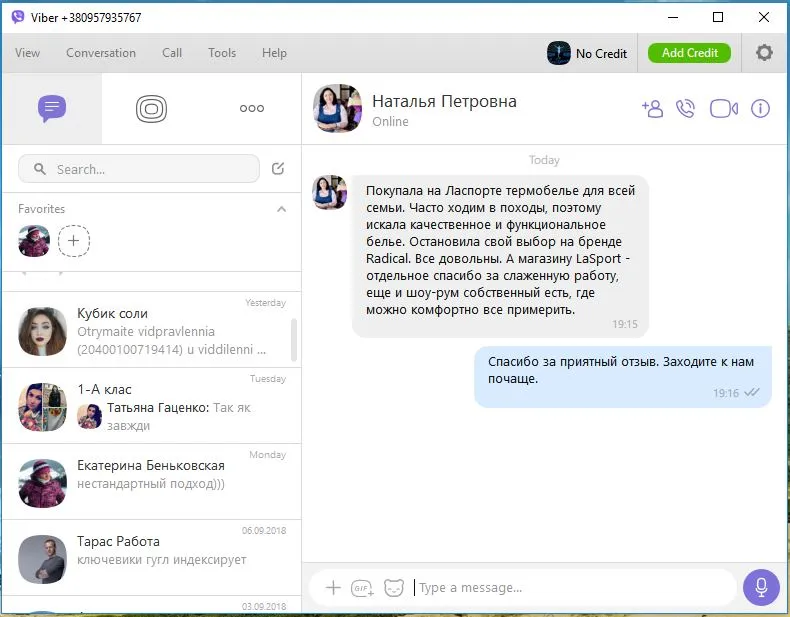Focus the Search field
Image resolution: width=790 pixels, height=617 pixels.
(x=139, y=169)
